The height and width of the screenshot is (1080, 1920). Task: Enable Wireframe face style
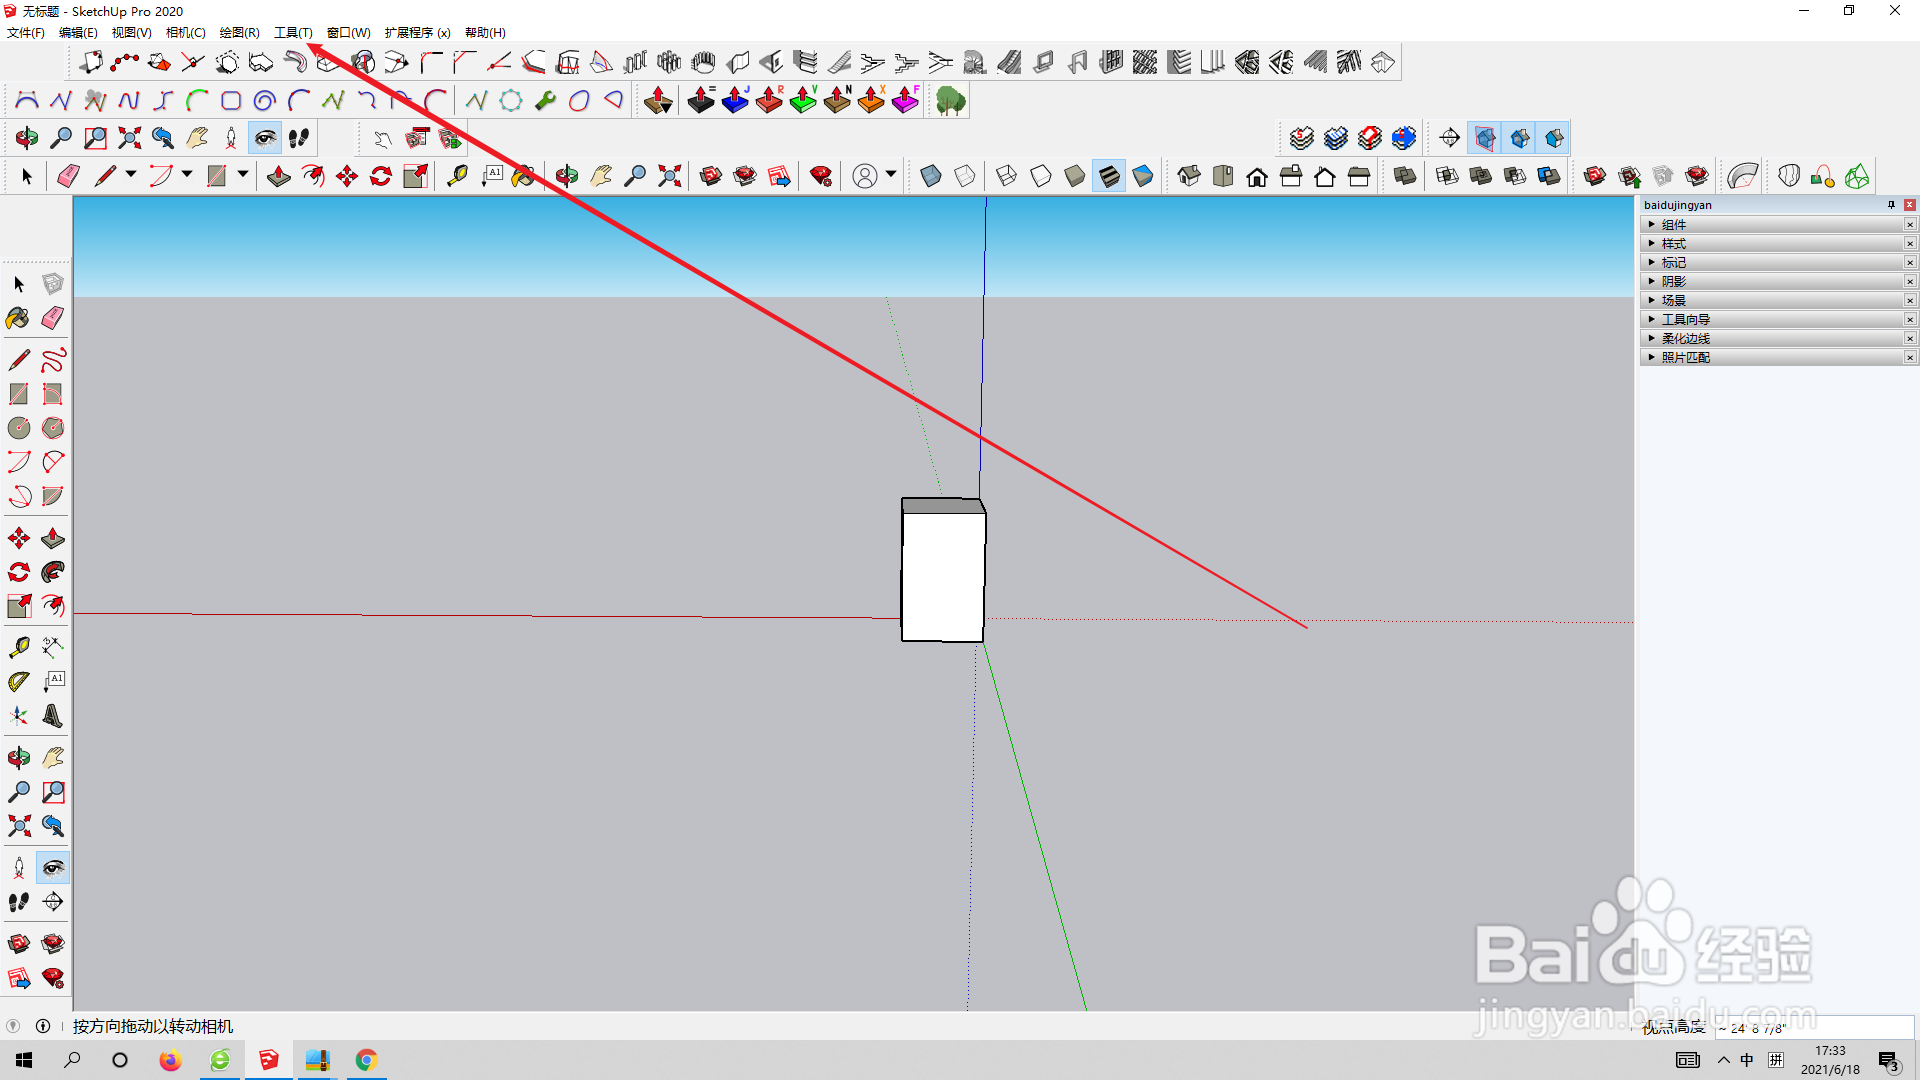pos(1007,177)
